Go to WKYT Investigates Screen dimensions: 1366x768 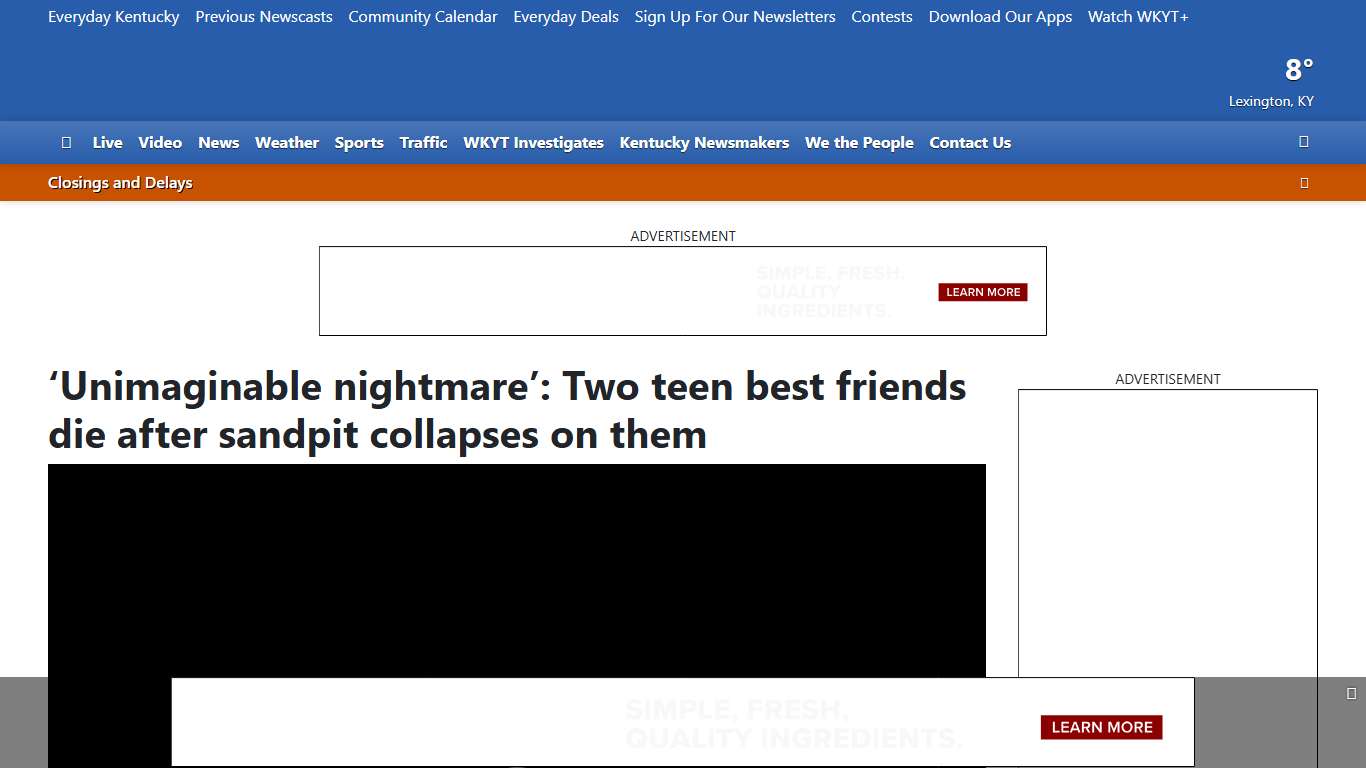533,142
